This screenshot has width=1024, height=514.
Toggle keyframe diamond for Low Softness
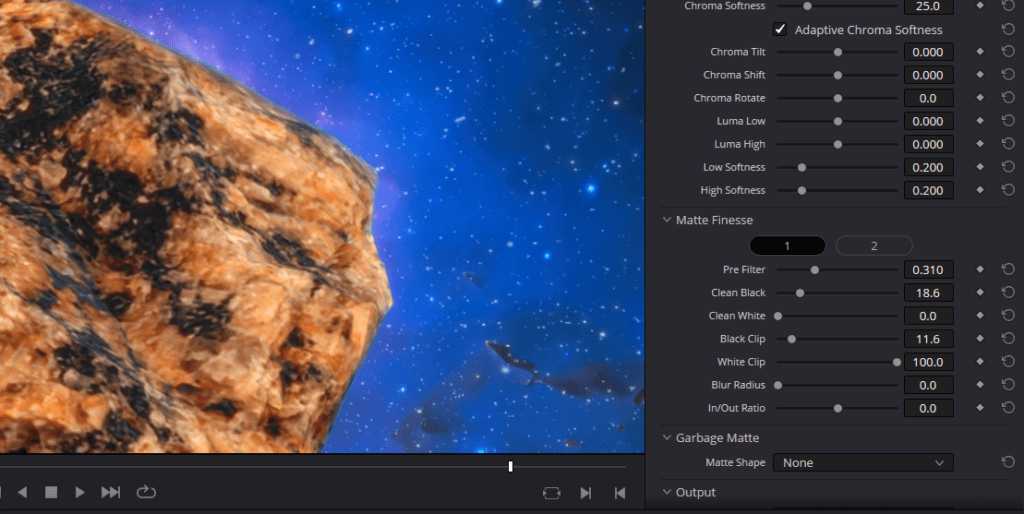click(980, 167)
